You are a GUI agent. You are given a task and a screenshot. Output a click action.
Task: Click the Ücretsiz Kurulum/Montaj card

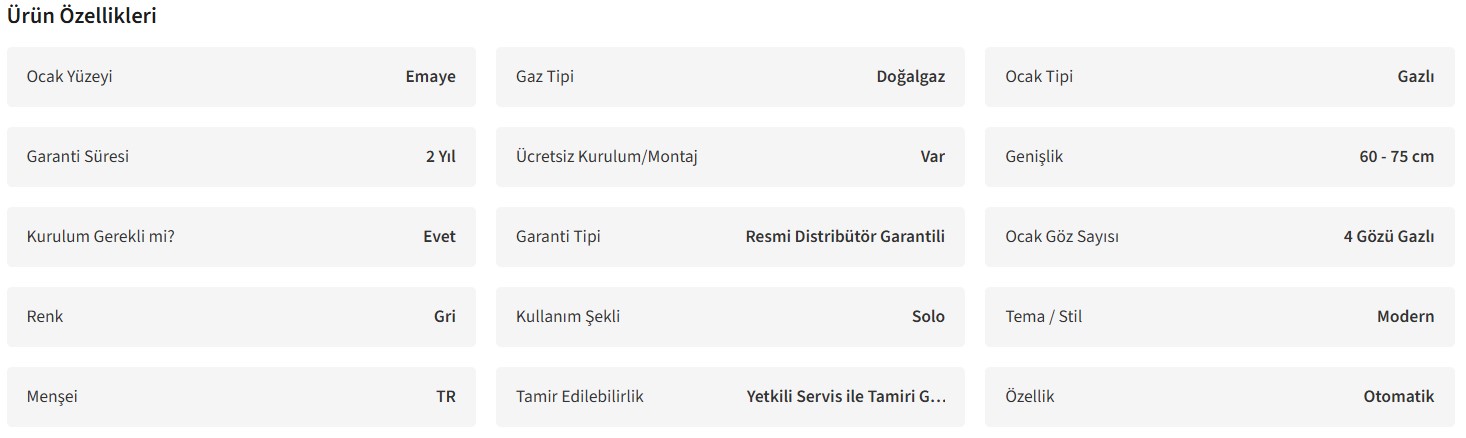pyautogui.click(x=730, y=157)
